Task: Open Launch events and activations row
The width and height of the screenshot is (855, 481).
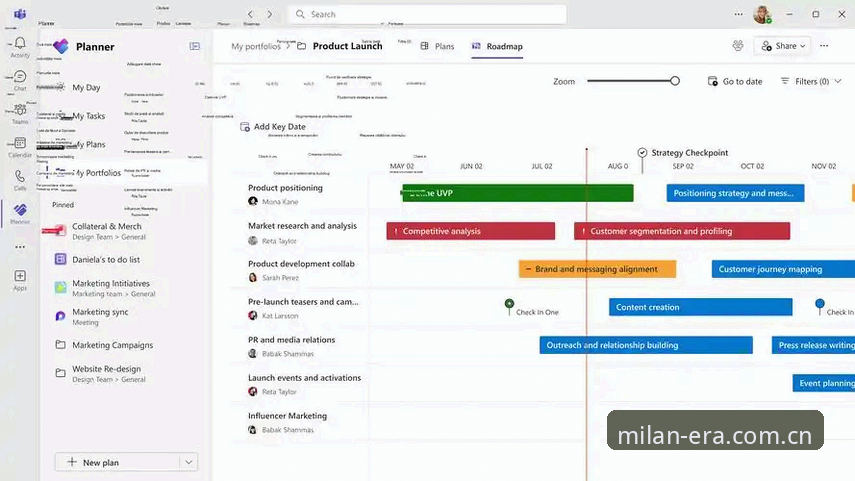Action: click(x=304, y=377)
